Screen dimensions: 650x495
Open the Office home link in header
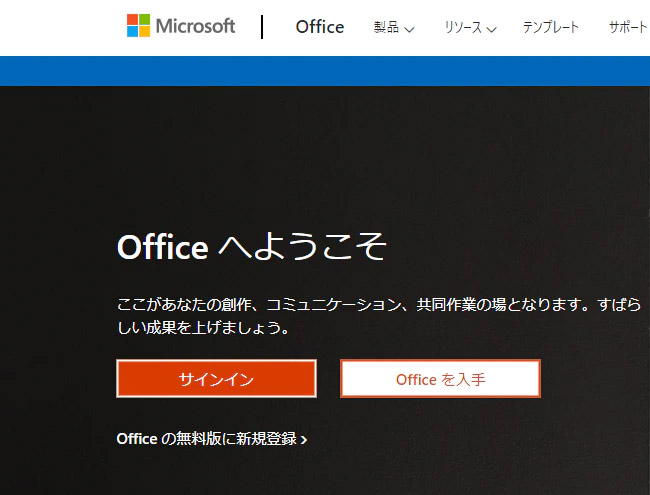click(320, 27)
